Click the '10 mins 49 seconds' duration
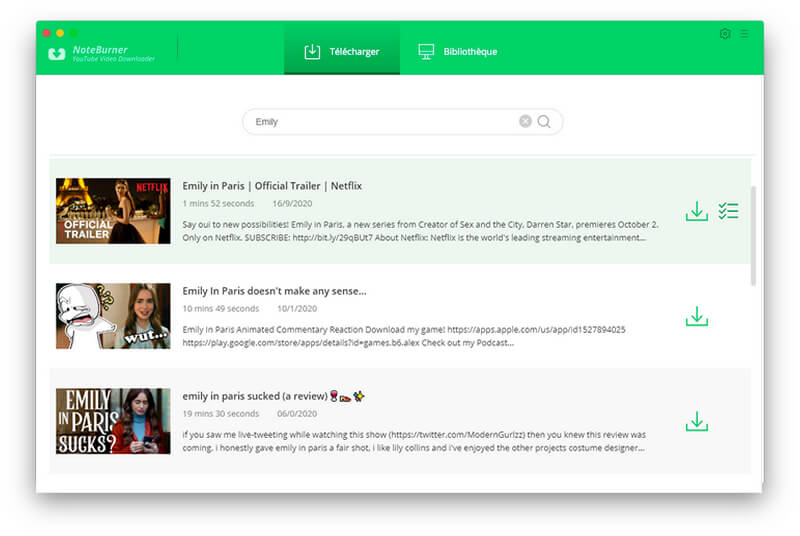Image resolution: width=800 pixels, height=536 pixels. pyautogui.click(x=221, y=309)
